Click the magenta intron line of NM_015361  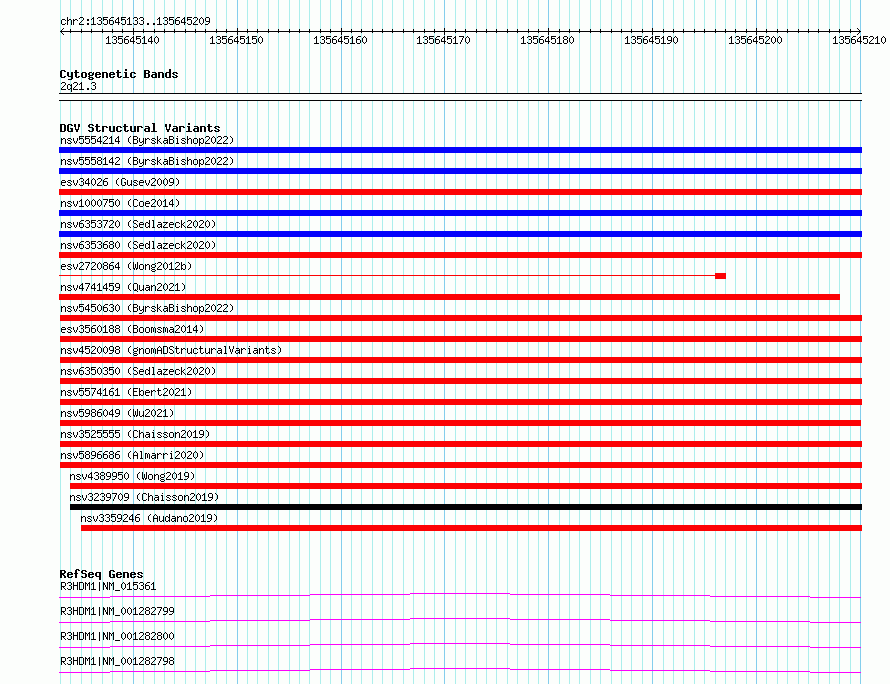460,594
